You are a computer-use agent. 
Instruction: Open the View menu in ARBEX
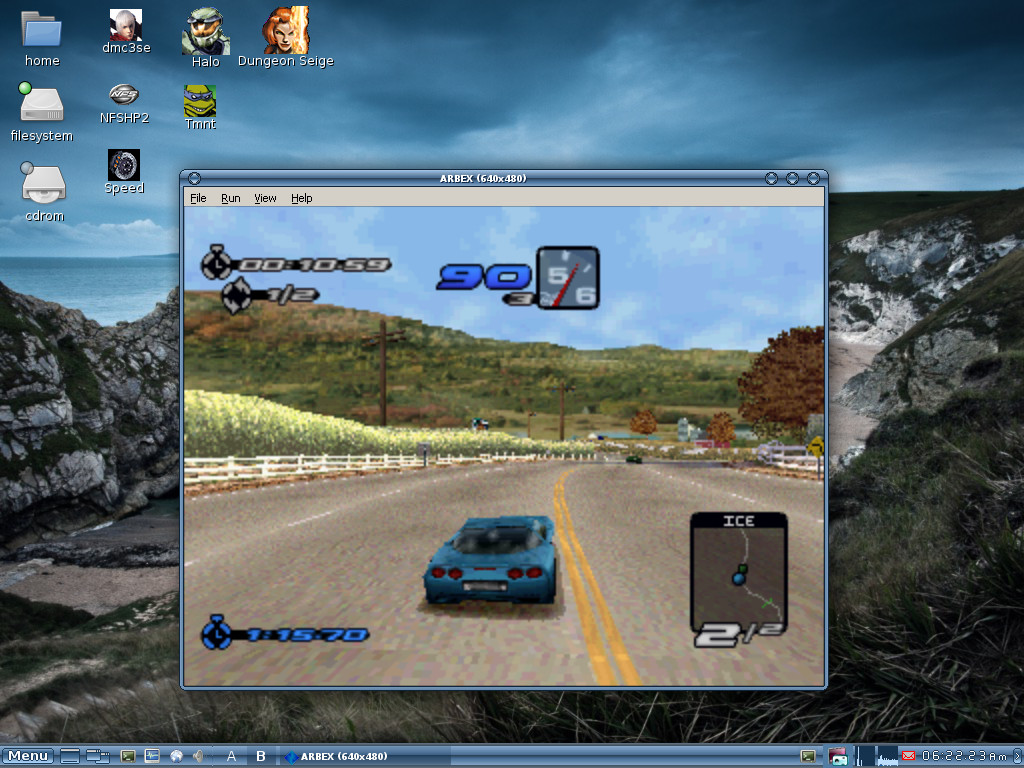265,198
